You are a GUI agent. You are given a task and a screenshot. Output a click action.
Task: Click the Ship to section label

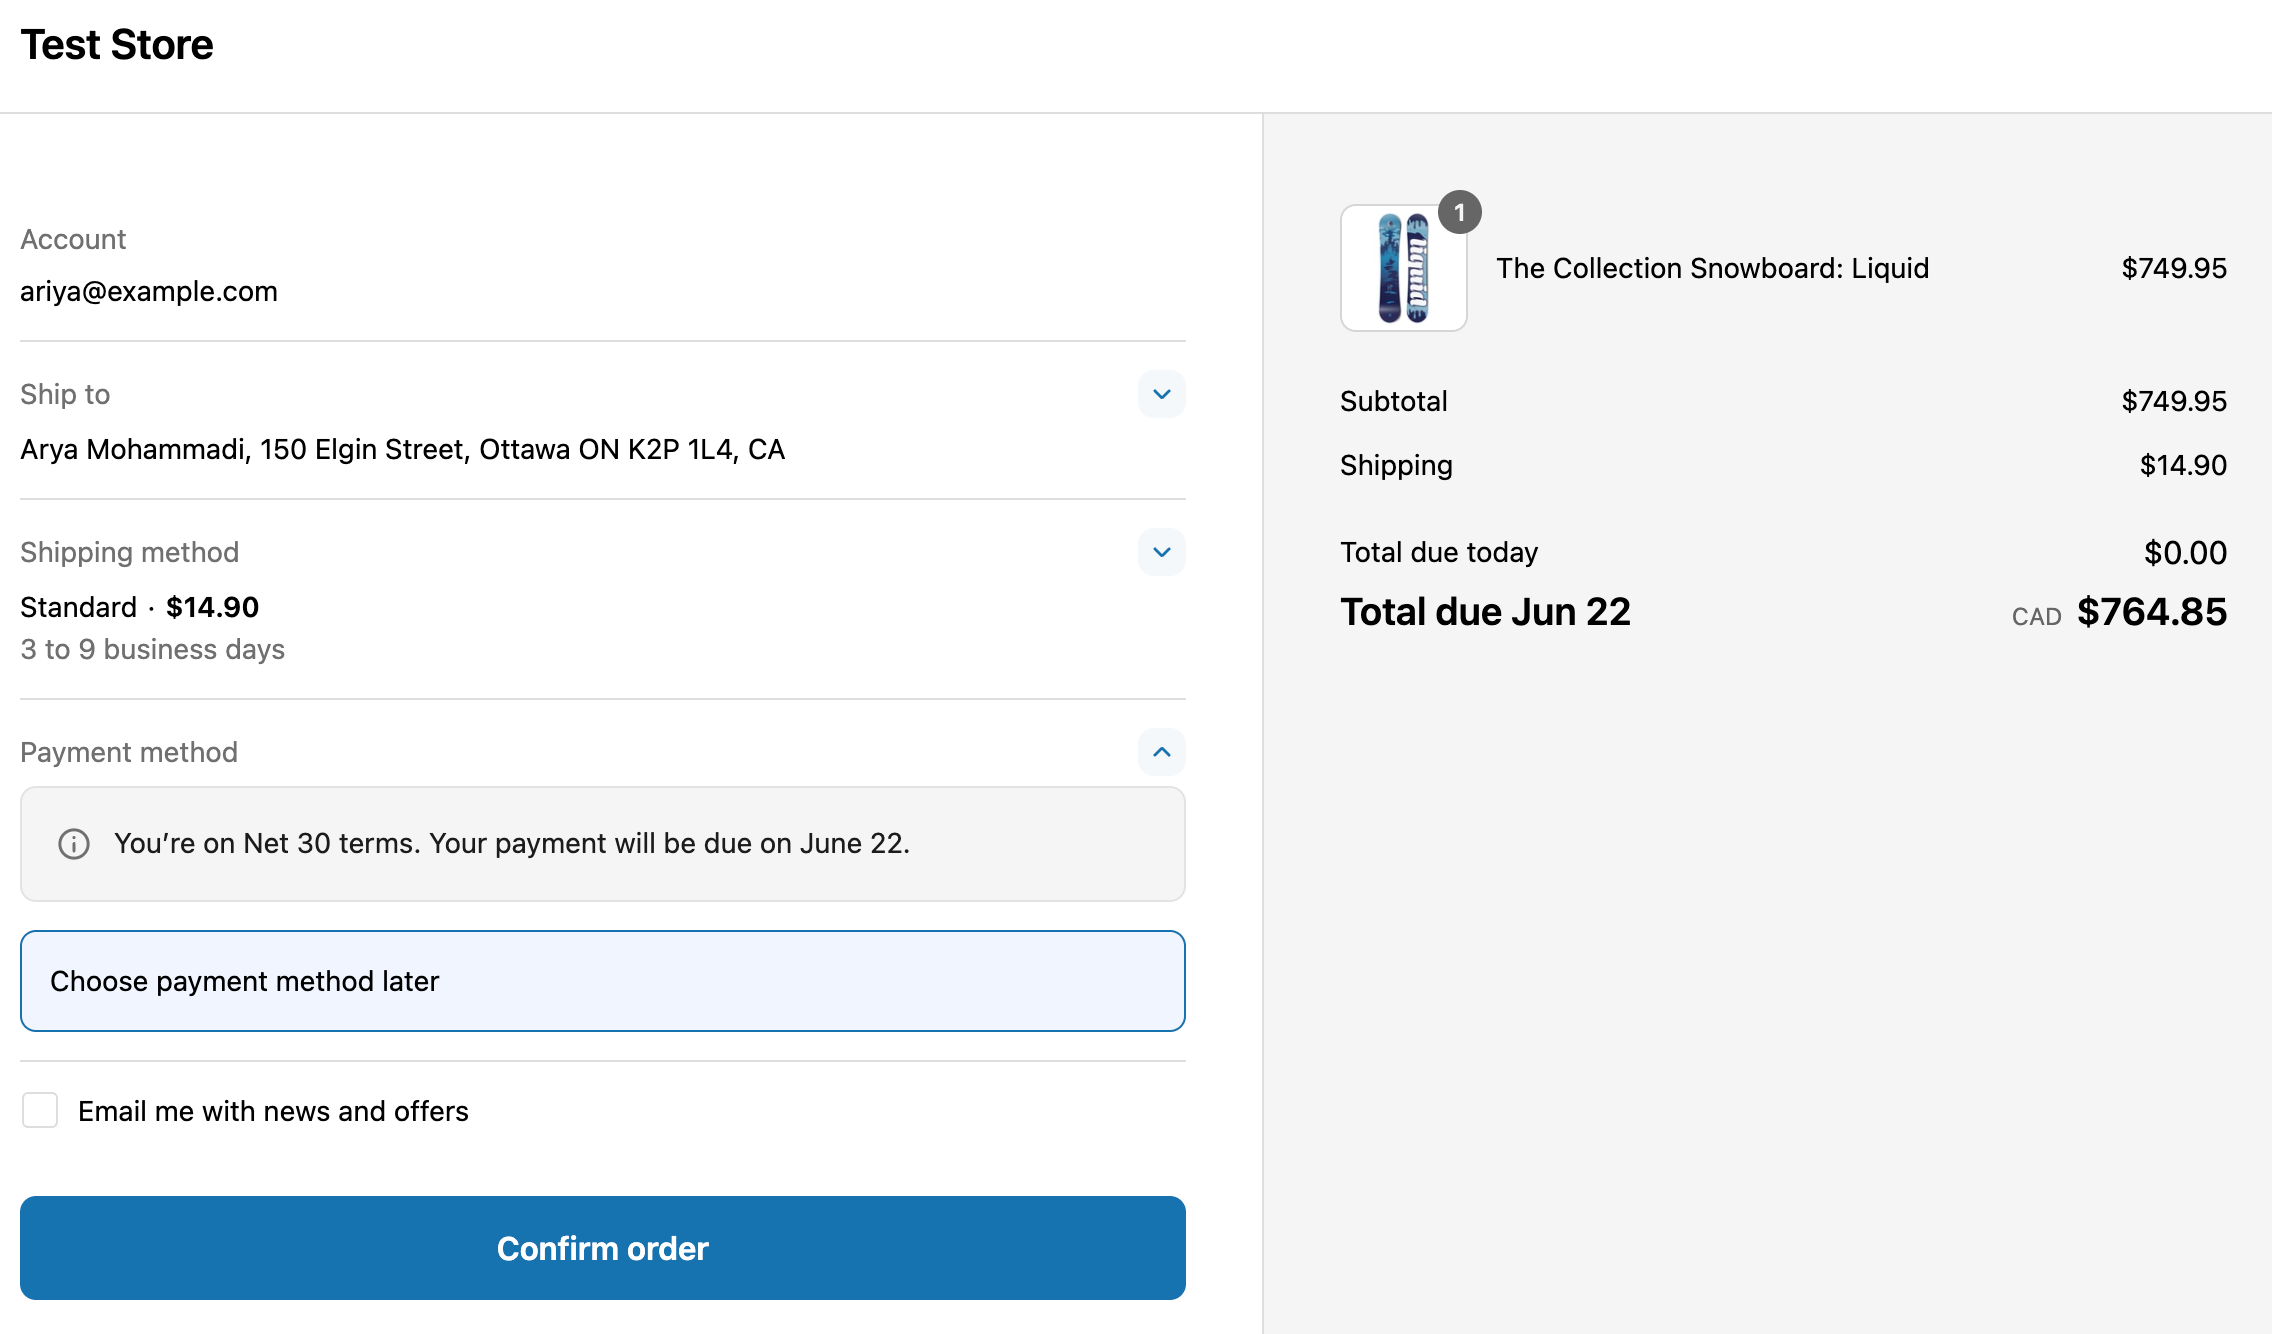(x=65, y=394)
